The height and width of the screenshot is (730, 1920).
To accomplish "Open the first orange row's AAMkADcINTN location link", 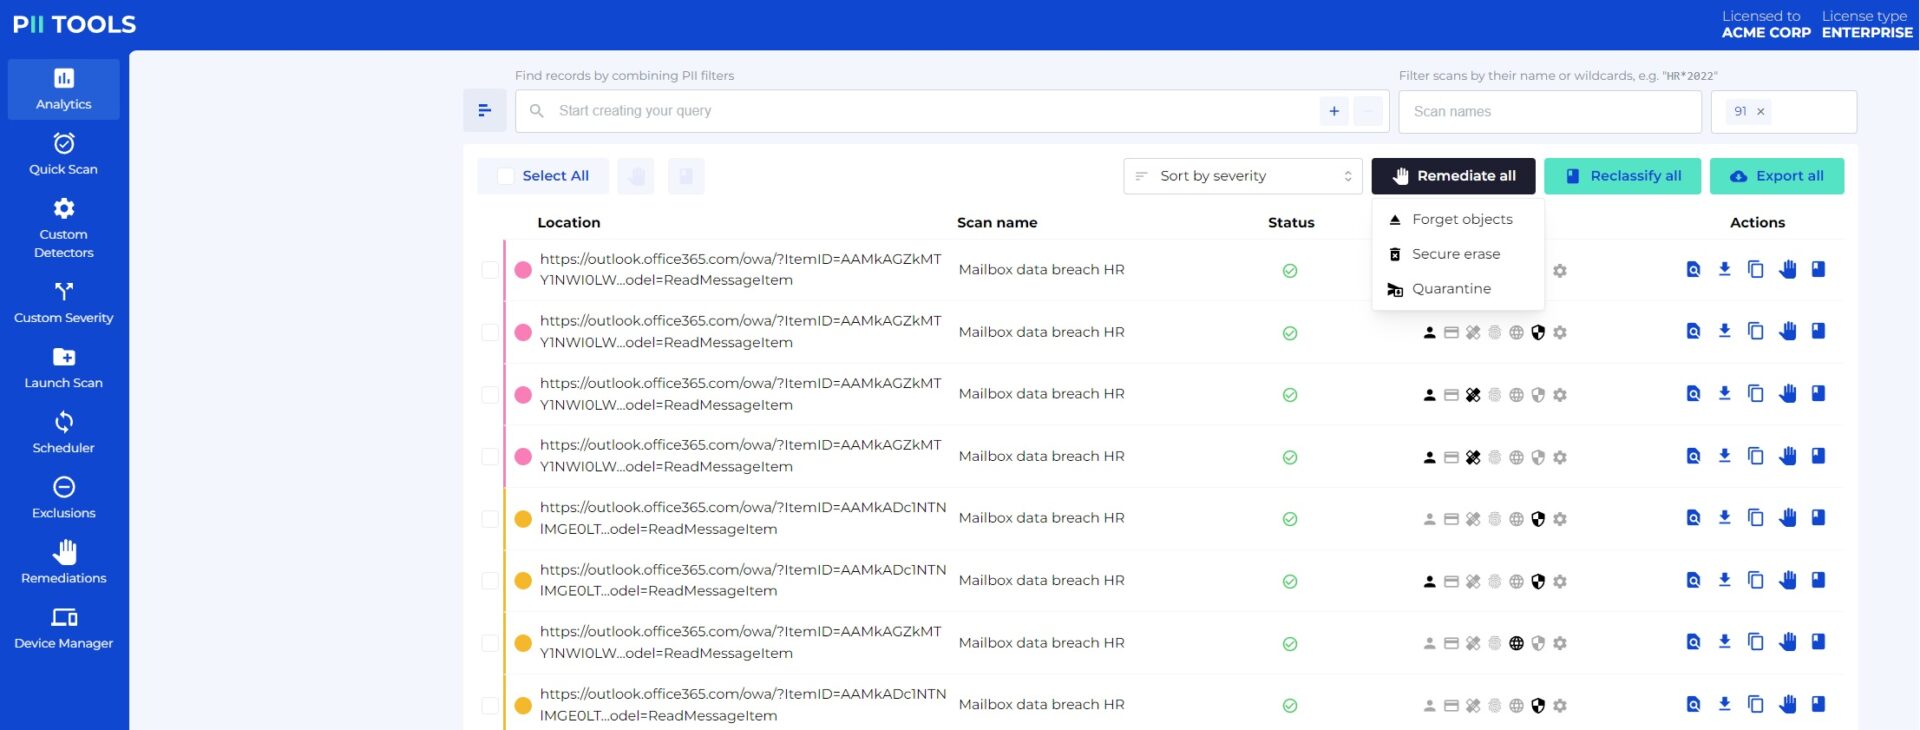I will point(743,518).
